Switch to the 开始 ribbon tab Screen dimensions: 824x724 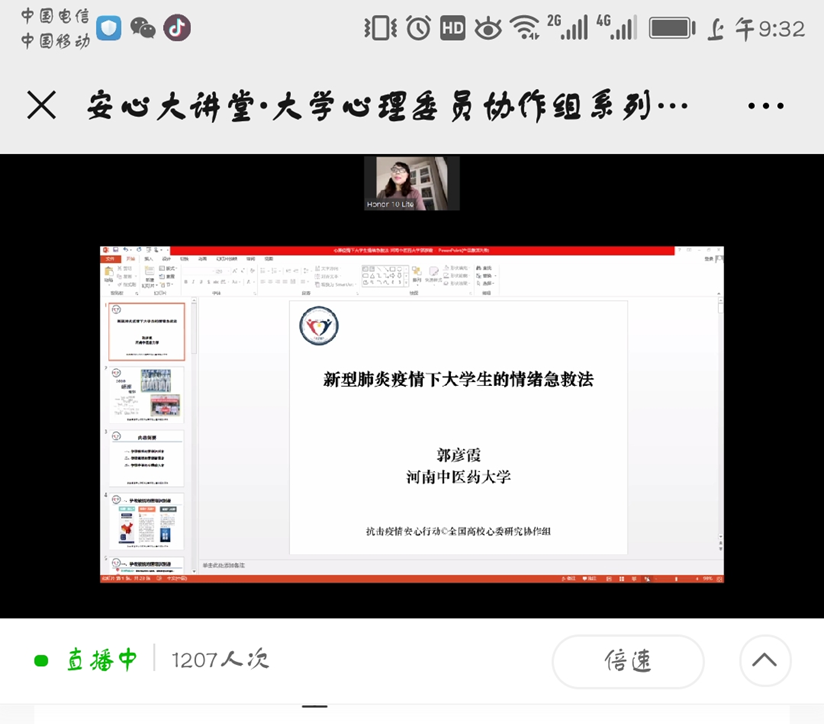[x=129, y=258]
